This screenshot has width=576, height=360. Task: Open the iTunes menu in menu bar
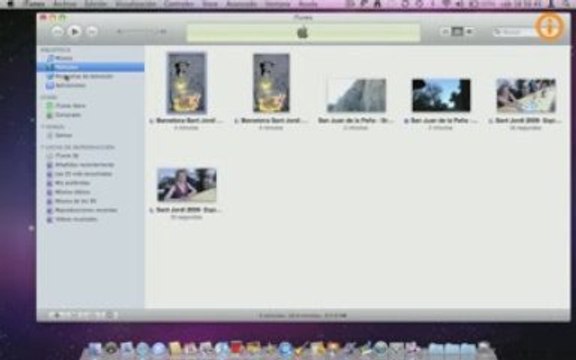click(35, 4)
